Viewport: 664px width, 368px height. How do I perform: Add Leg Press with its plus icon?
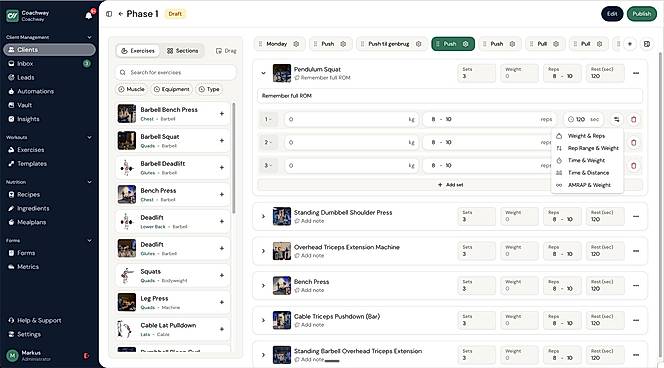click(221, 302)
